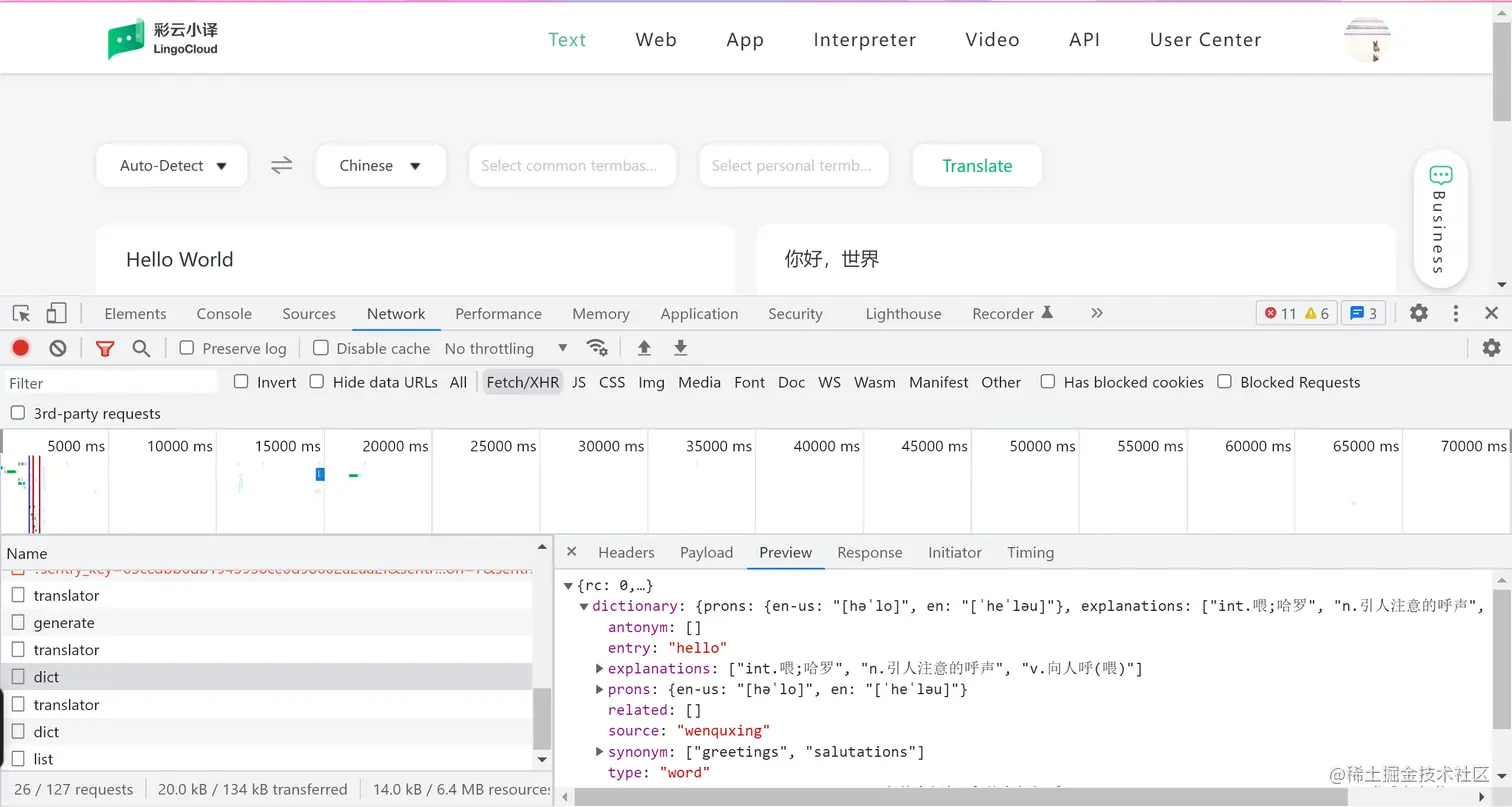The width and height of the screenshot is (1512, 807).
Task: Open the 3 messages issues badge
Action: 1363,313
